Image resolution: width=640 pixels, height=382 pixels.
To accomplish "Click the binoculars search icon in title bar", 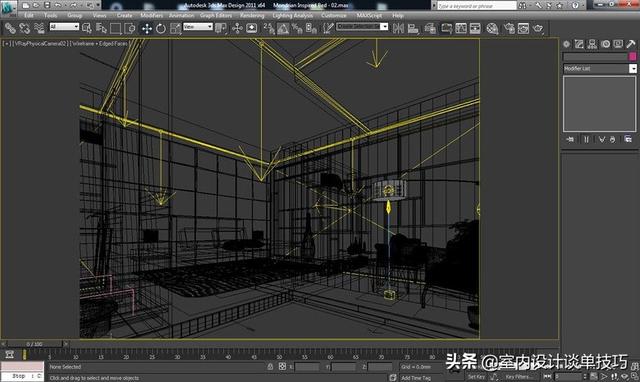I will pos(522,6).
